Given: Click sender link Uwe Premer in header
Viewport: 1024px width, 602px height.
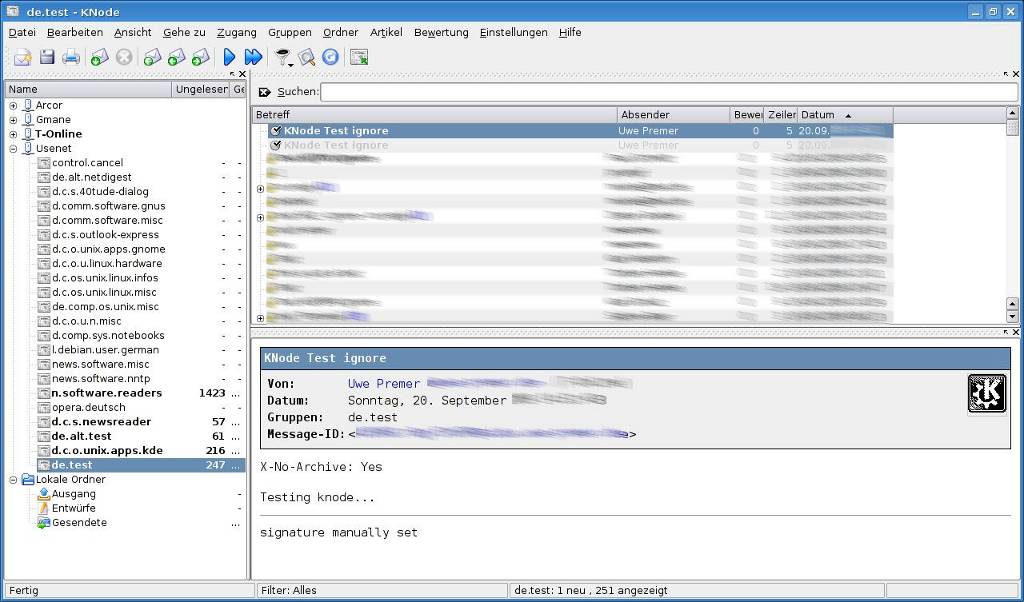Looking at the screenshot, I should pos(383,383).
